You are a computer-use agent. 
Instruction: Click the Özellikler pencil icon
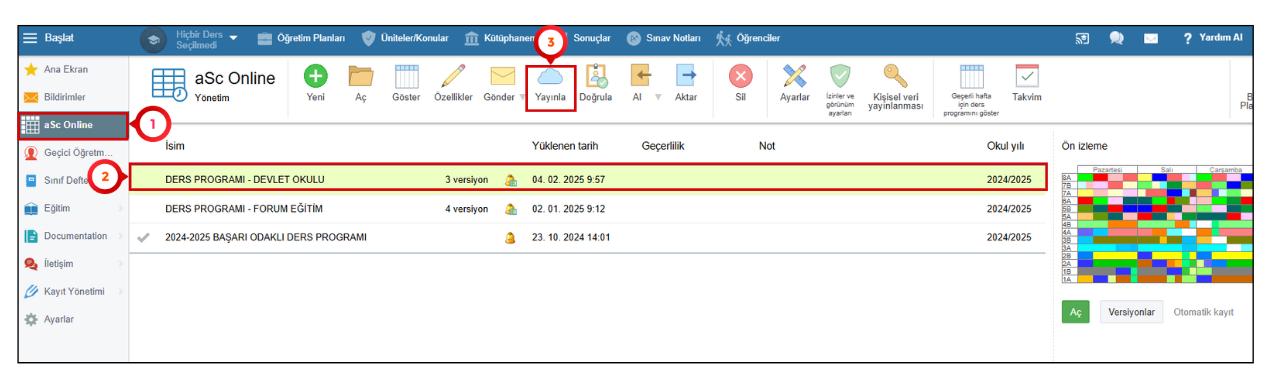(453, 76)
